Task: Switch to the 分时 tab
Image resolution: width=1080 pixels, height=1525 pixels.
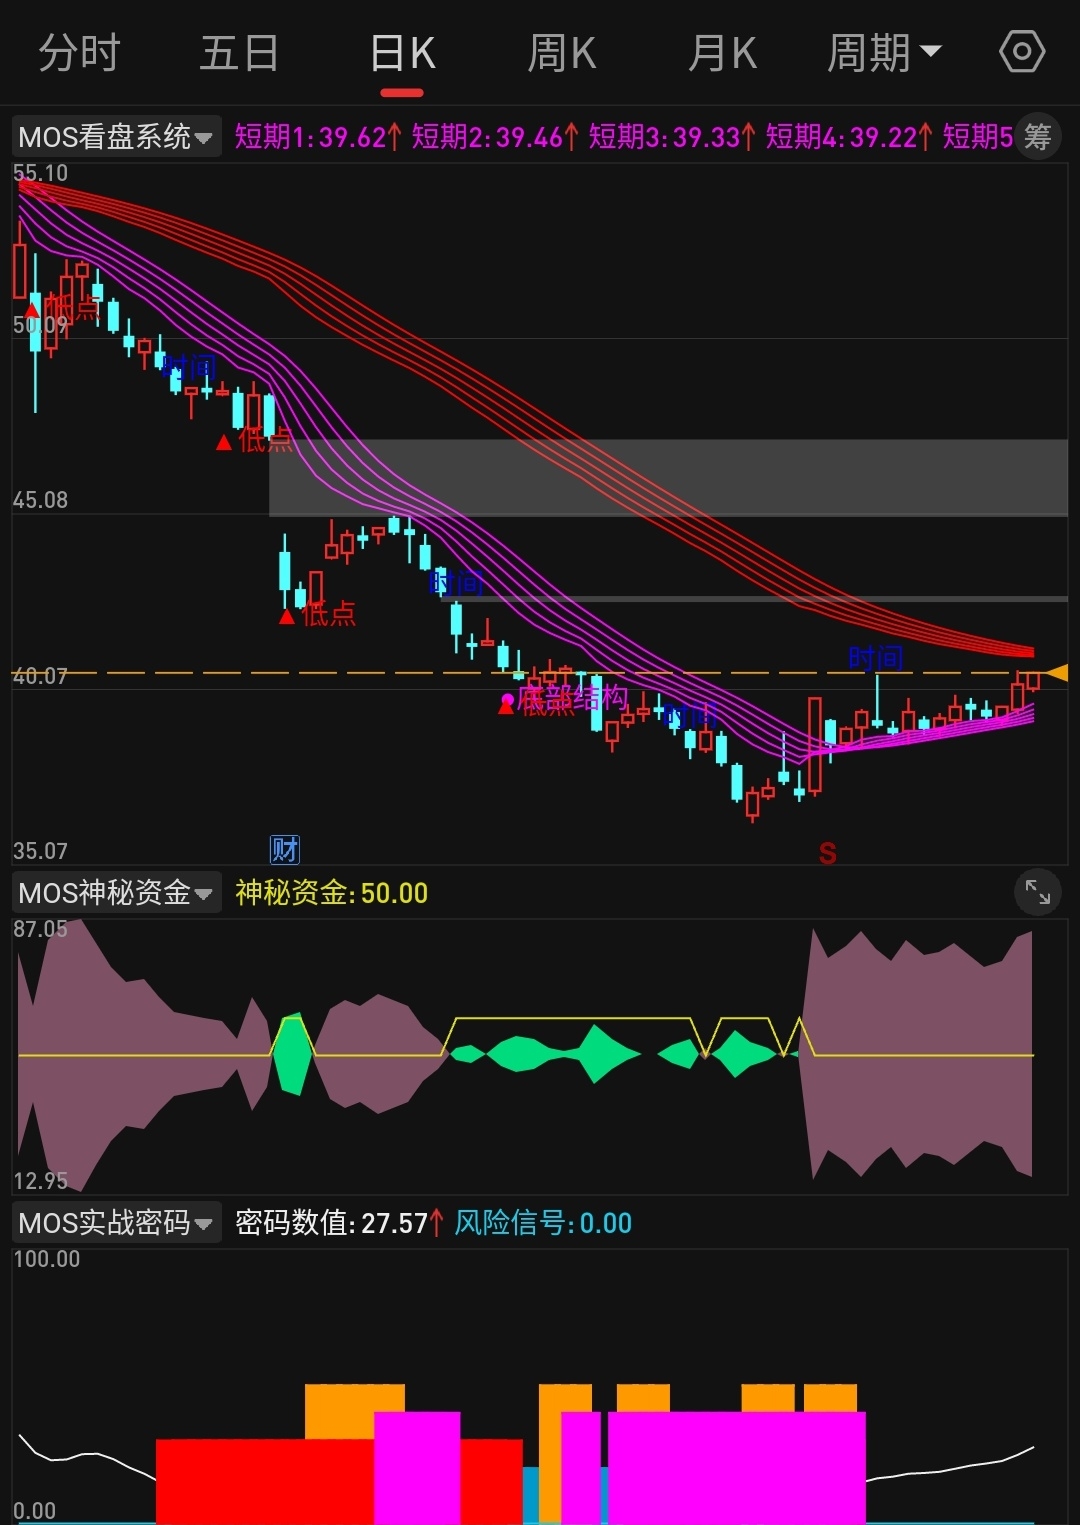Action: point(79,53)
